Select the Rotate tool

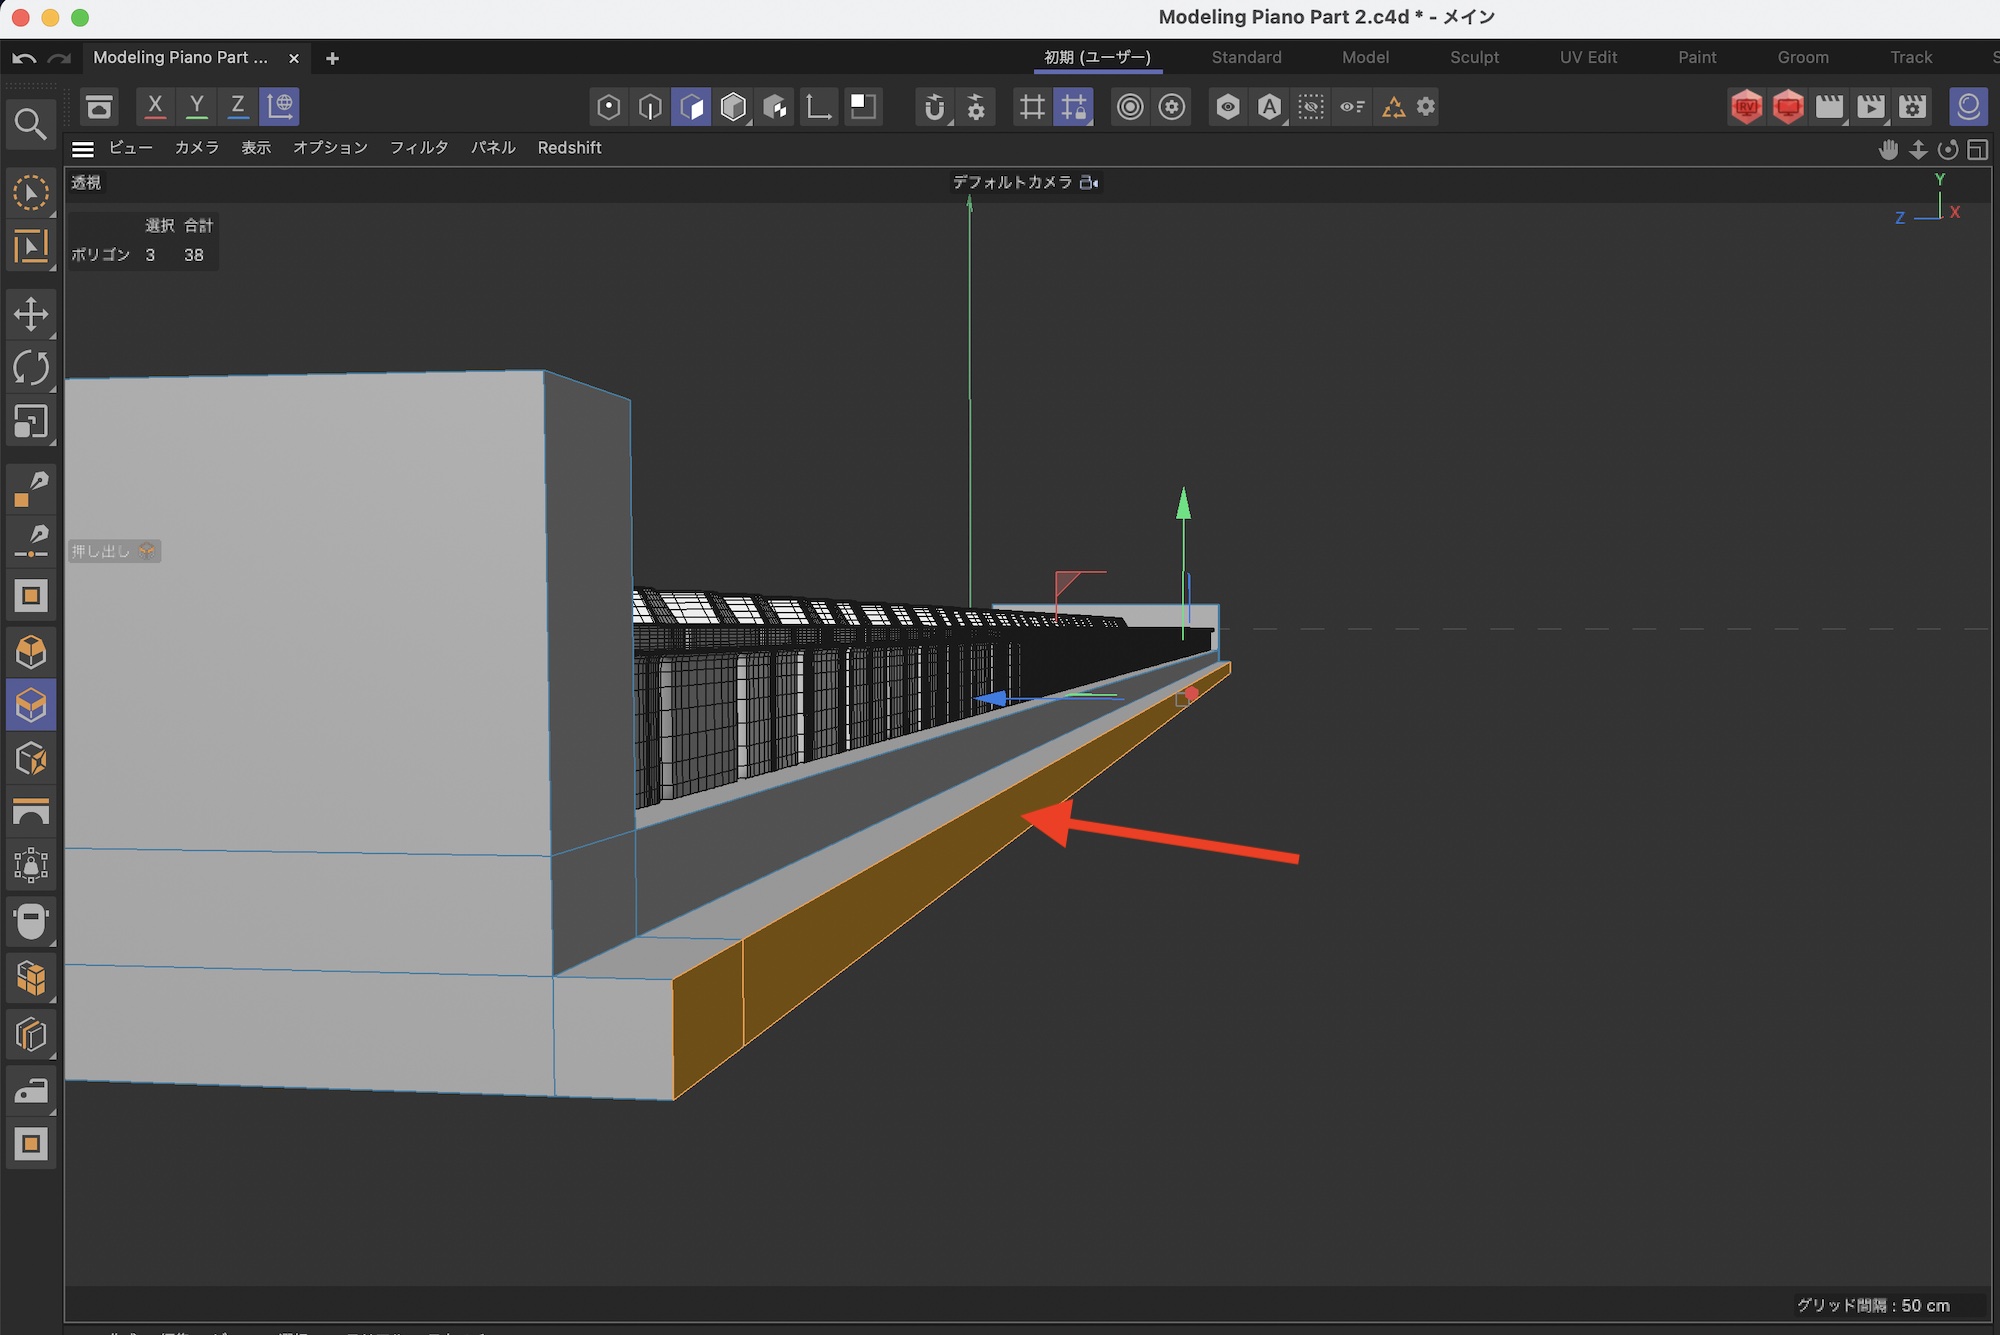click(x=30, y=368)
